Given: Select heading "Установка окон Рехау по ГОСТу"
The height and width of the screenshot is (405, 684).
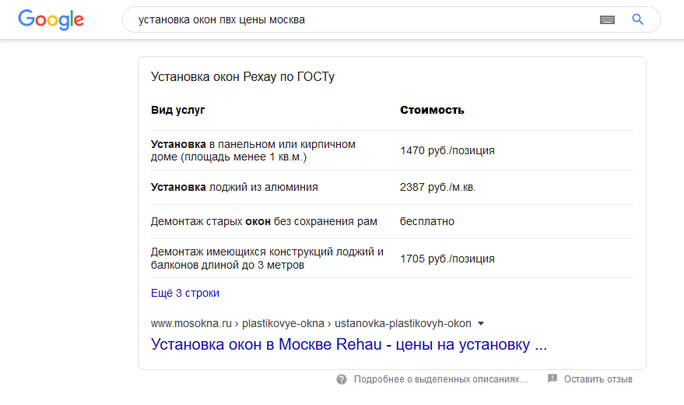Looking at the screenshot, I should click(243, 77).
